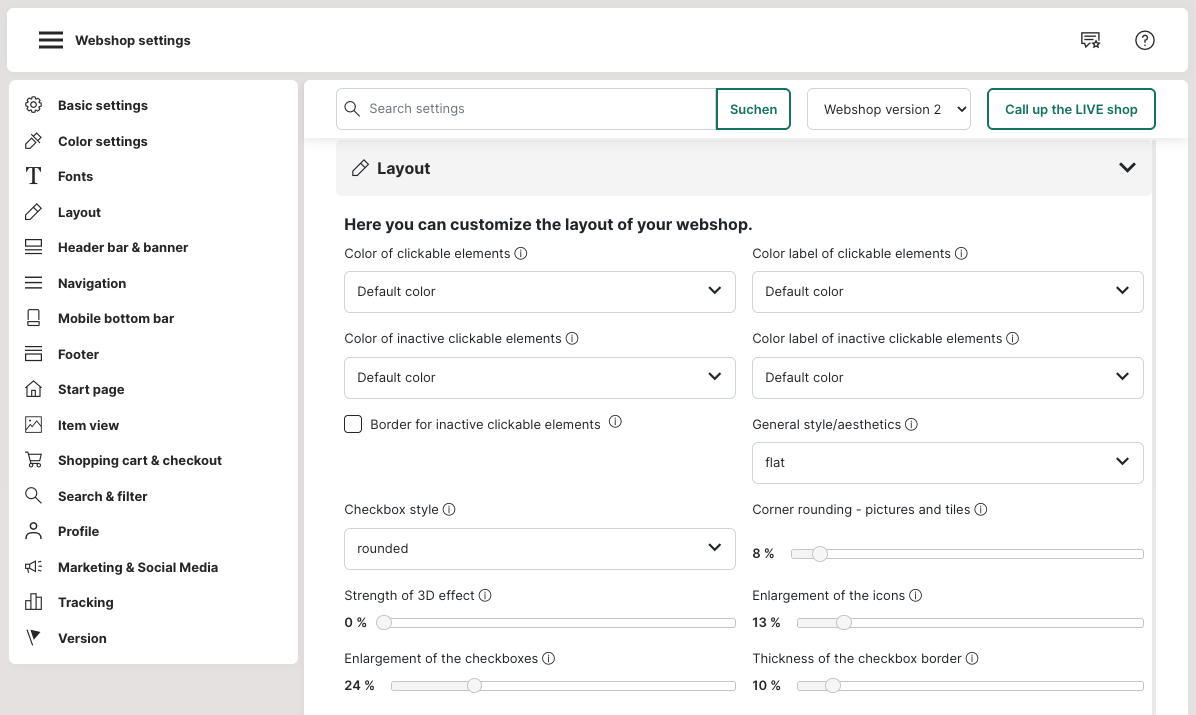The width and height of the screenshot is (1196, 715).
Task: Click info icon beside Strength of 3D effect
Action: [x=485, y=595]
